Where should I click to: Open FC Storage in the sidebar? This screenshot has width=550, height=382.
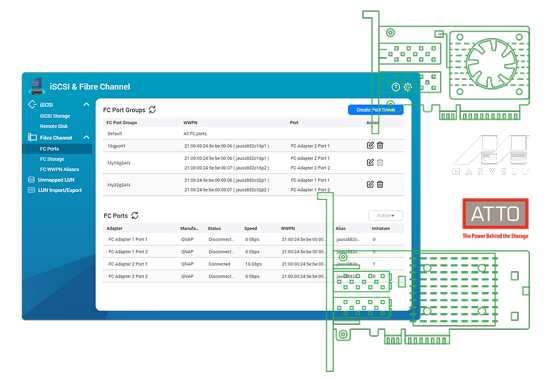pyautogui.click(x=52, y=159)
